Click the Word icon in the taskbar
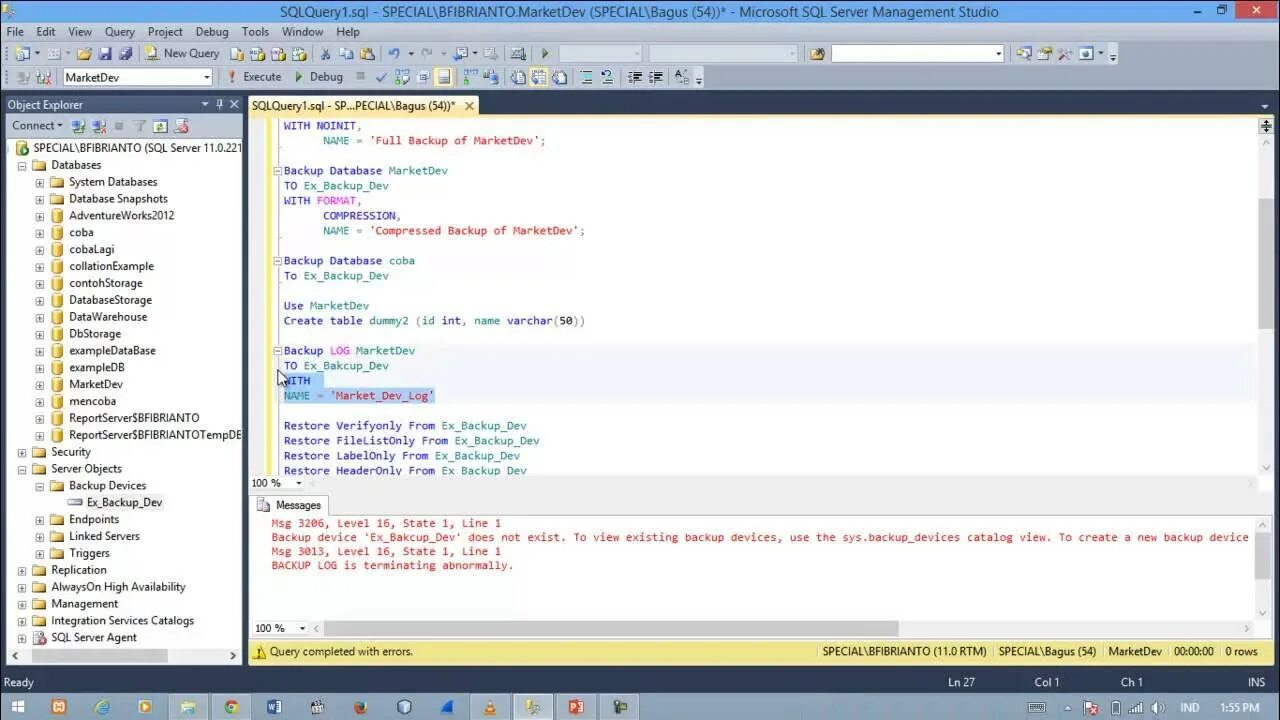 point(274,706)
